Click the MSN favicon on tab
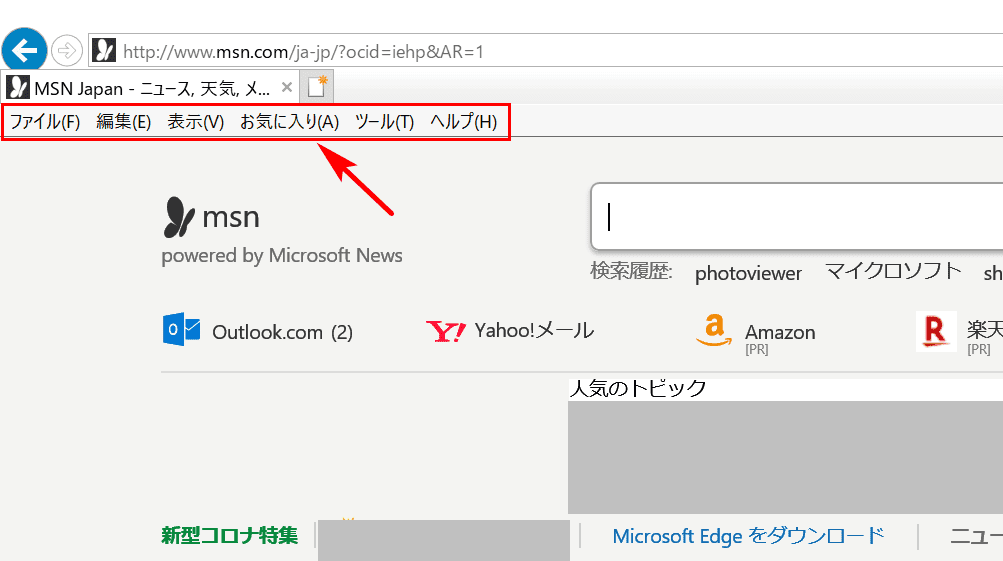The width and height of the screenshot is (1003, 561). tap(18, 87)
